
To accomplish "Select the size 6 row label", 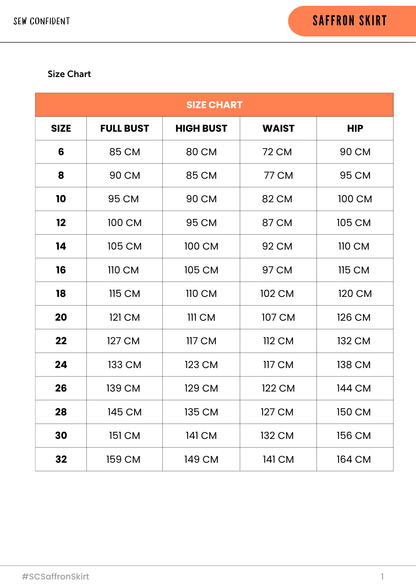I will [x=61, y=152].
